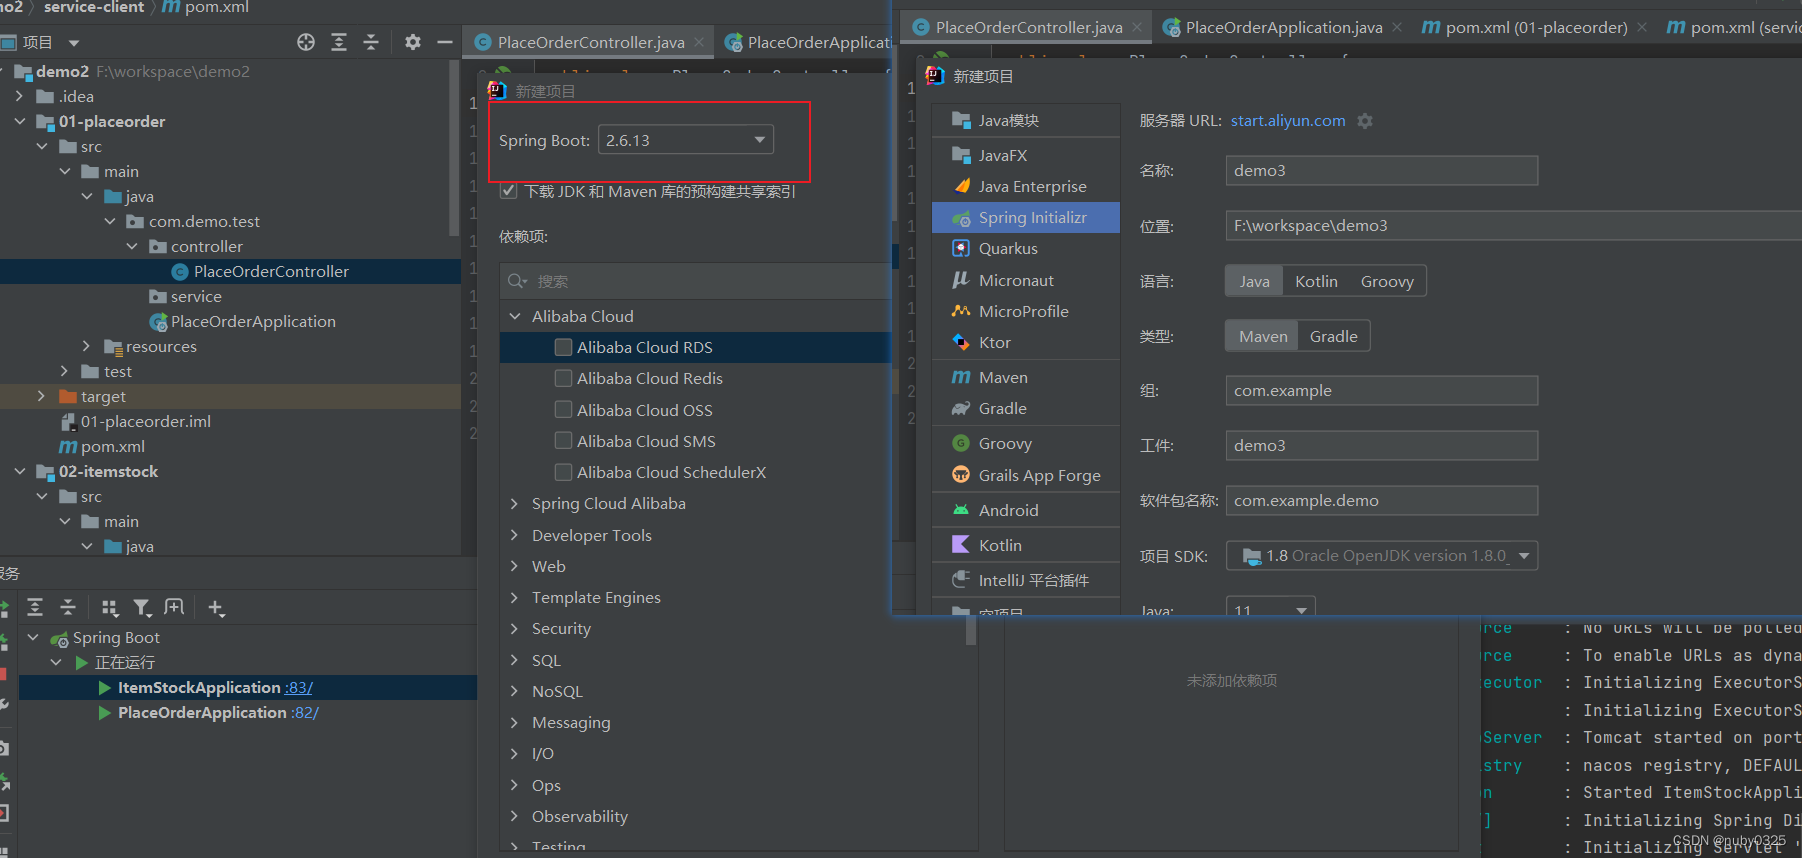
Task: Check Alibaba Cloud SchedulerX dependency
Action: 564,472
